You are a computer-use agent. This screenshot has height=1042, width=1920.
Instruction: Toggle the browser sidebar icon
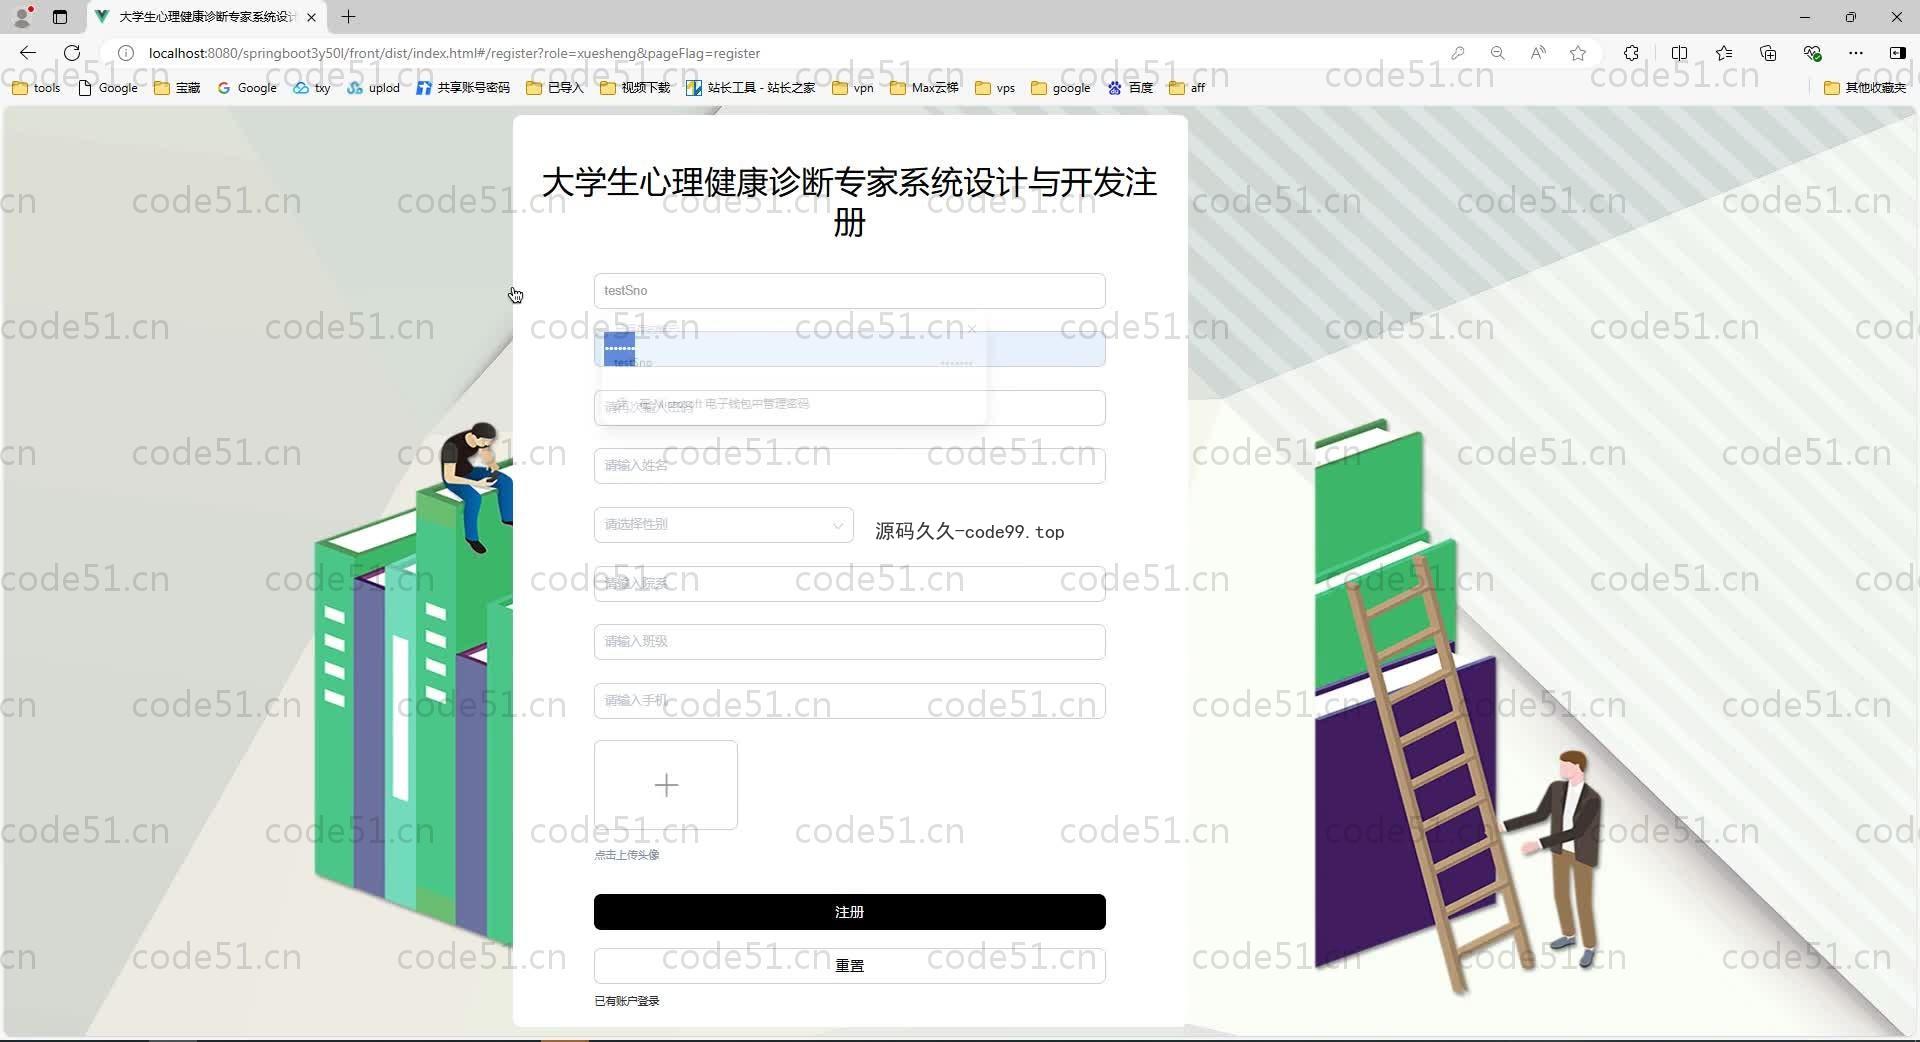click(x=1897, y=53)
